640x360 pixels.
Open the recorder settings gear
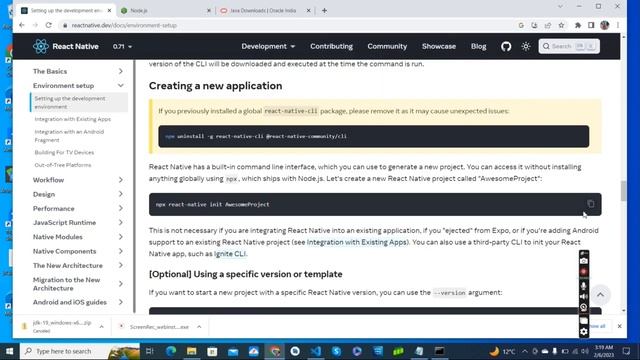point(584,332)
